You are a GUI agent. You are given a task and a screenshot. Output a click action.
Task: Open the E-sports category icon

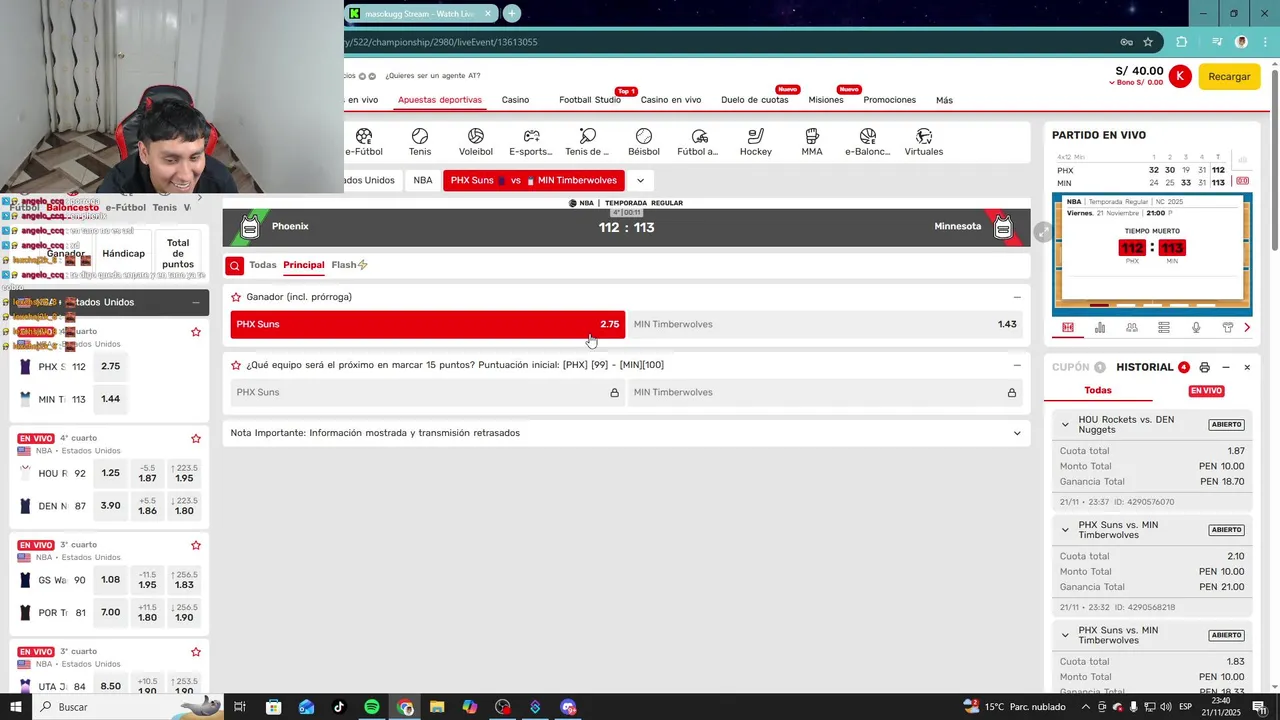[x=531, y=142]
